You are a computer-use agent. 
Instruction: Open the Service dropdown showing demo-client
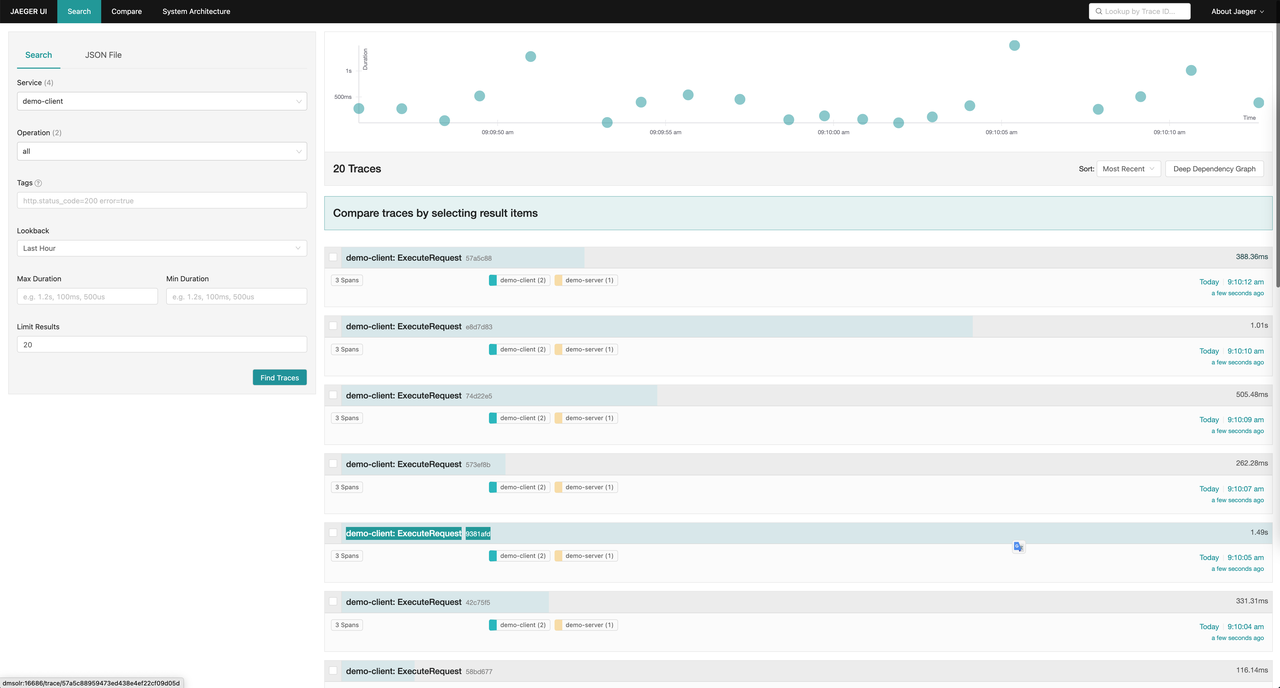[162, 101]
